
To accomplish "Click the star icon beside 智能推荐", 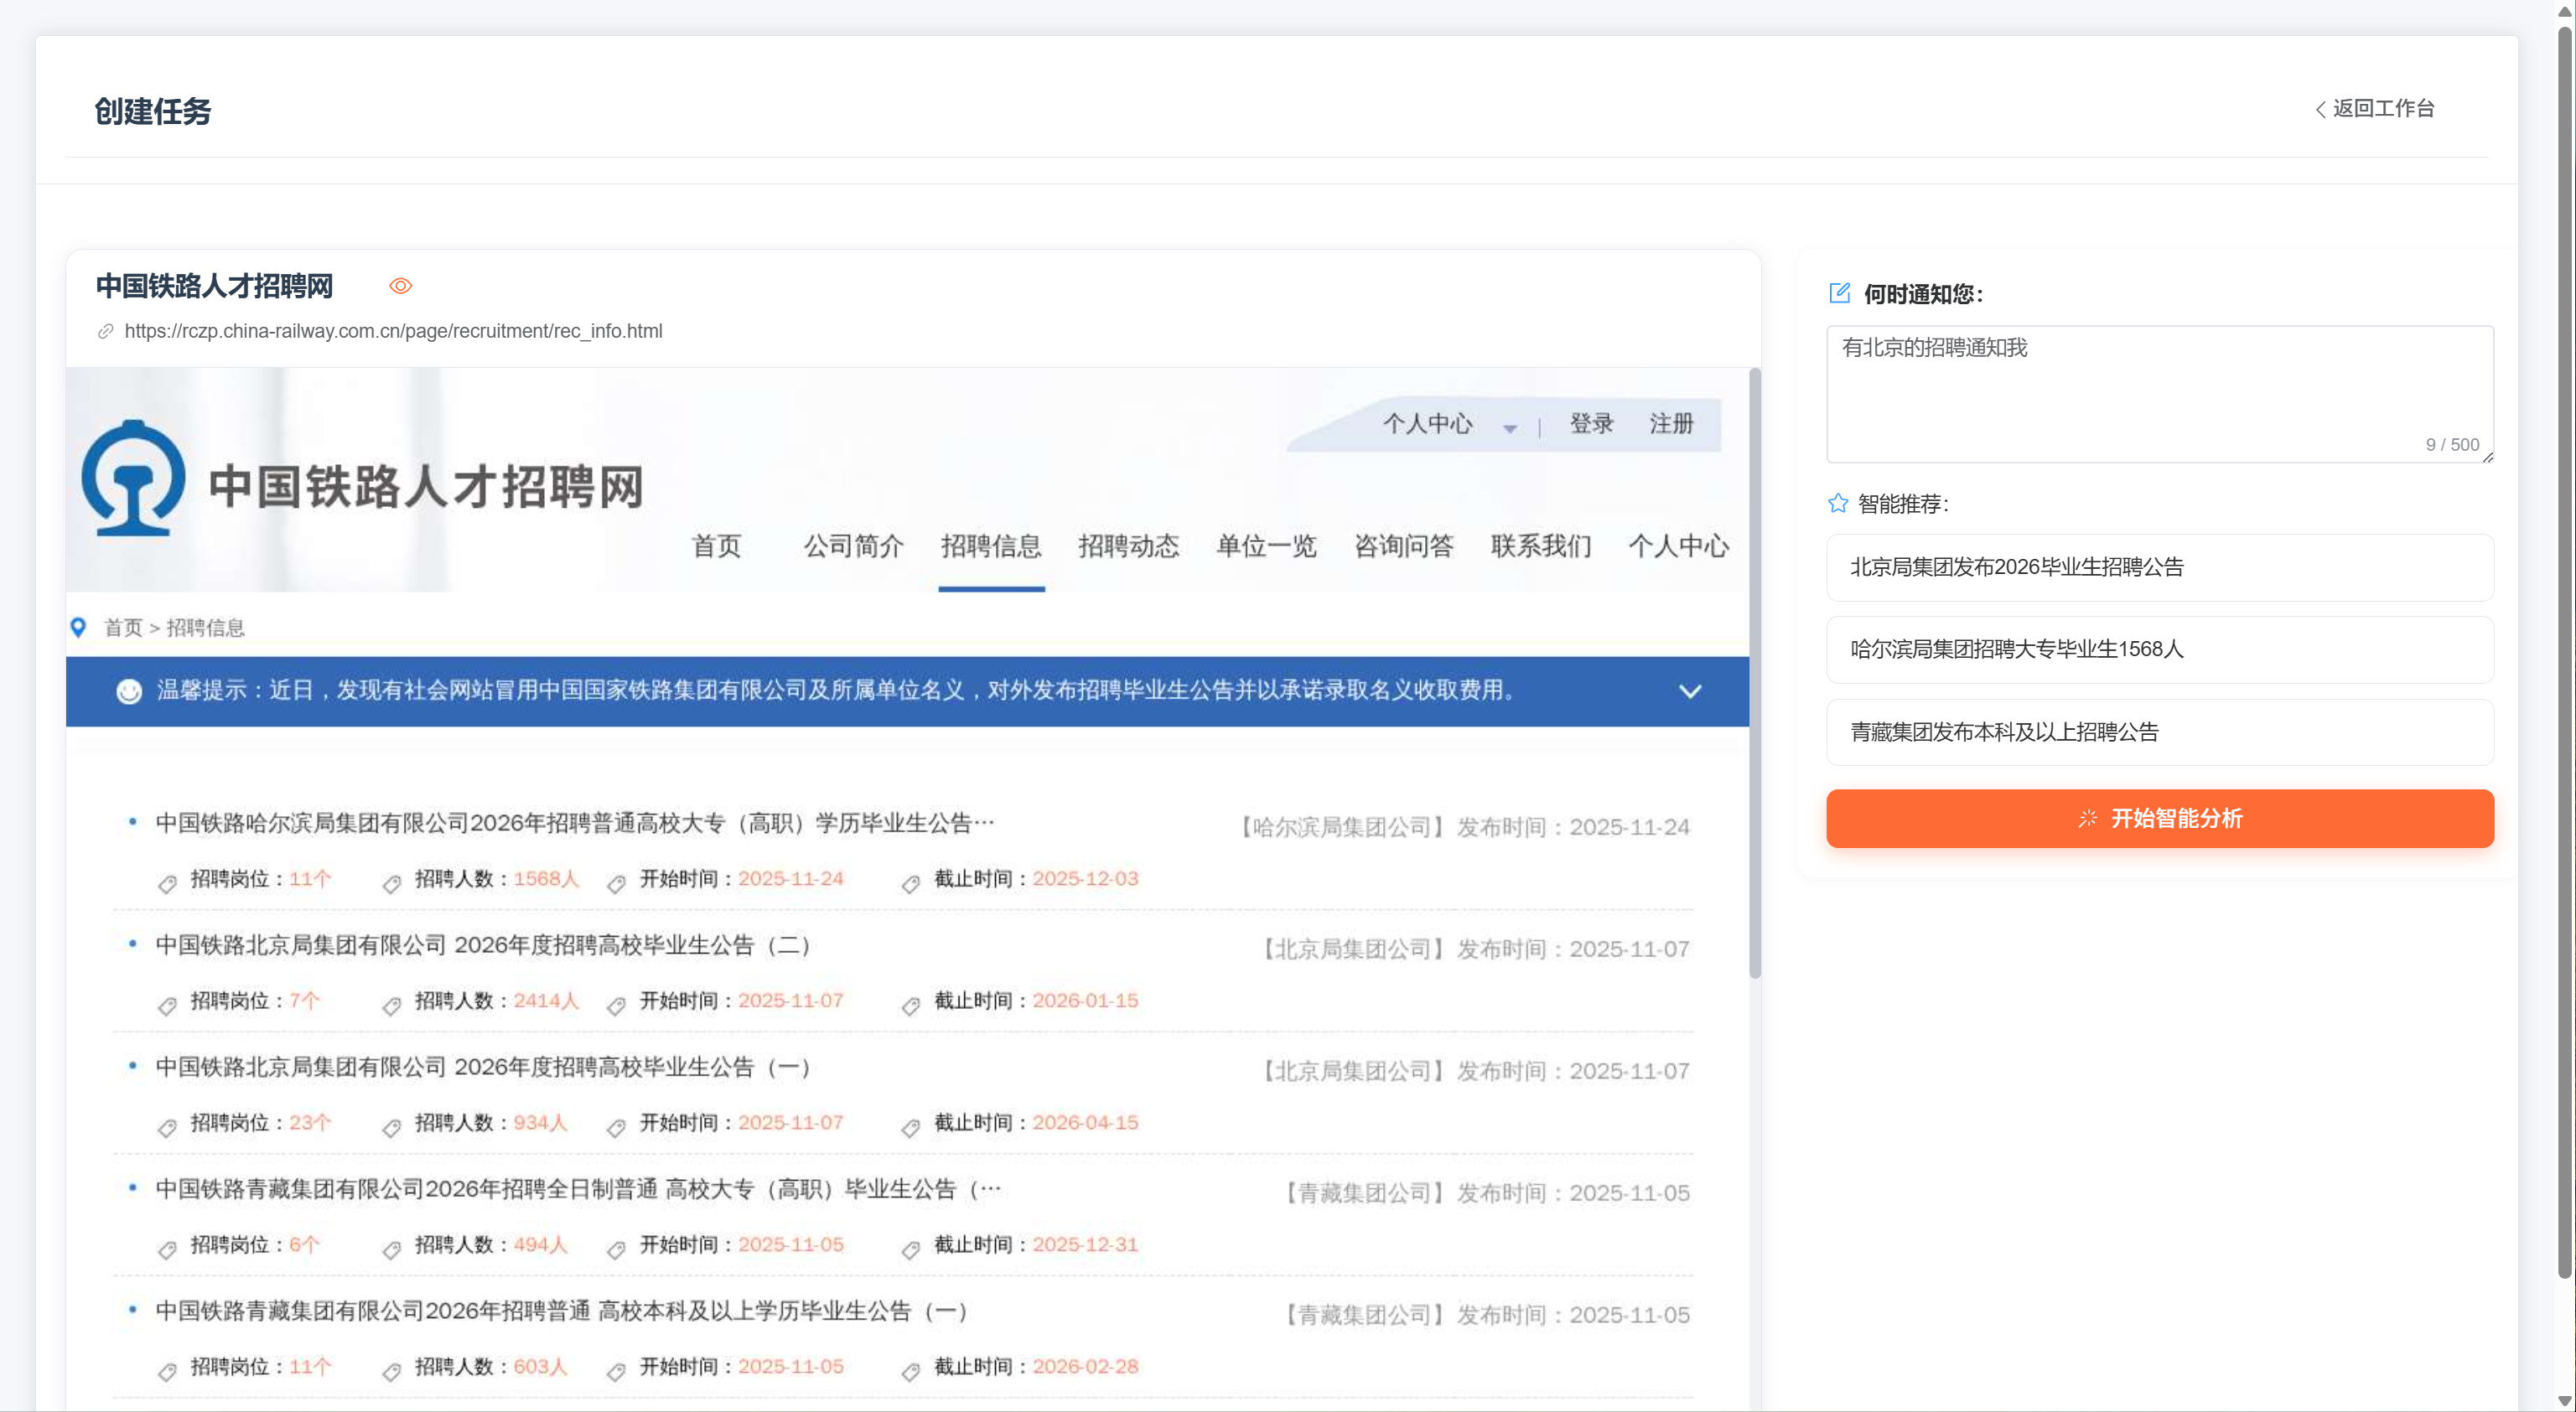I will tap(1837, 503).
